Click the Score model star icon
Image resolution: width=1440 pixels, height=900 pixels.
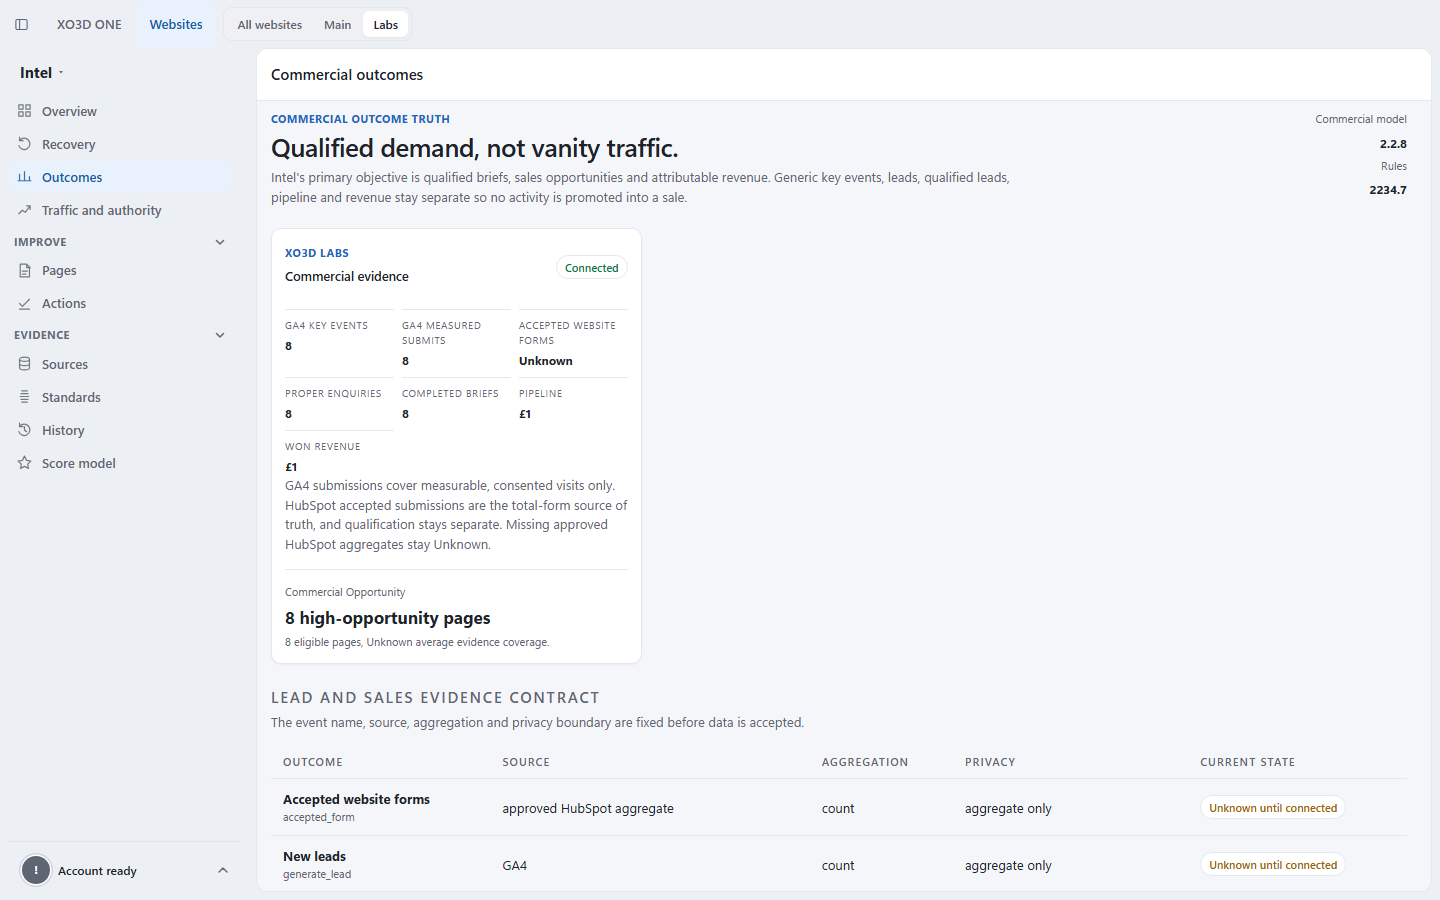[x=25, y=463]
